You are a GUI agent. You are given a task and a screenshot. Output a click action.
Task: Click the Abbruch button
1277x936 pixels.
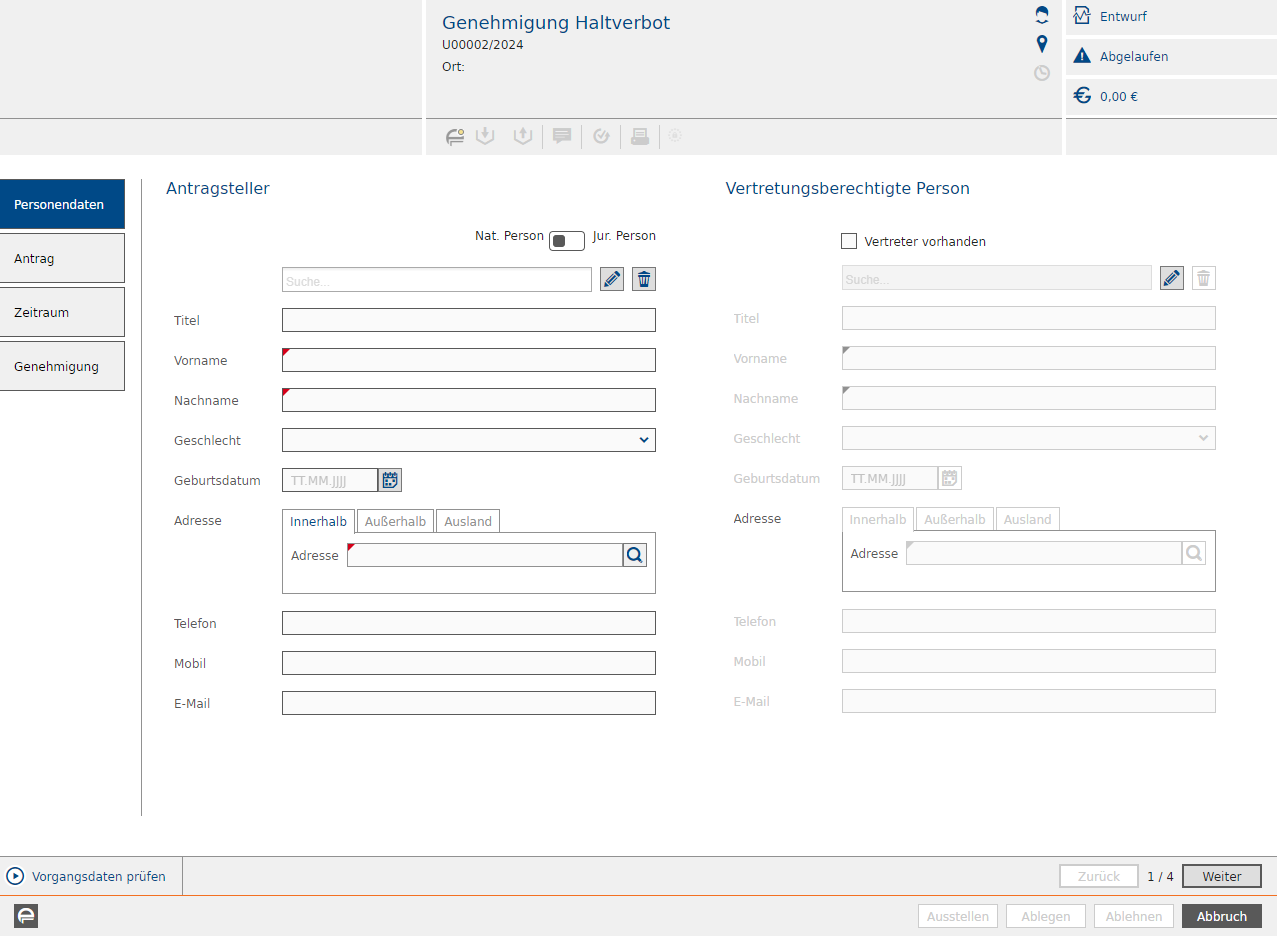point(1221,916)
